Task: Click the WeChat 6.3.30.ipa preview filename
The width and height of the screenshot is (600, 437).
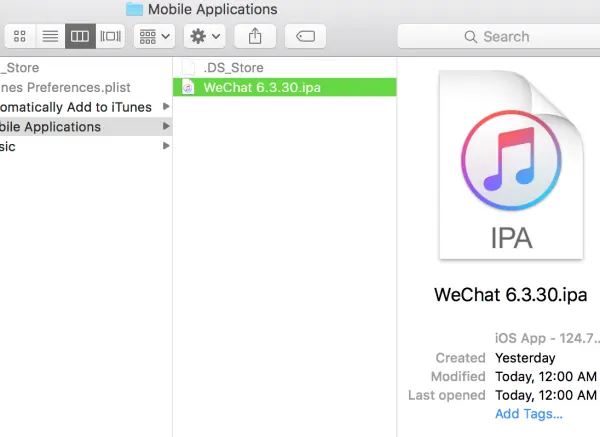Action: [x=510, y=295]
